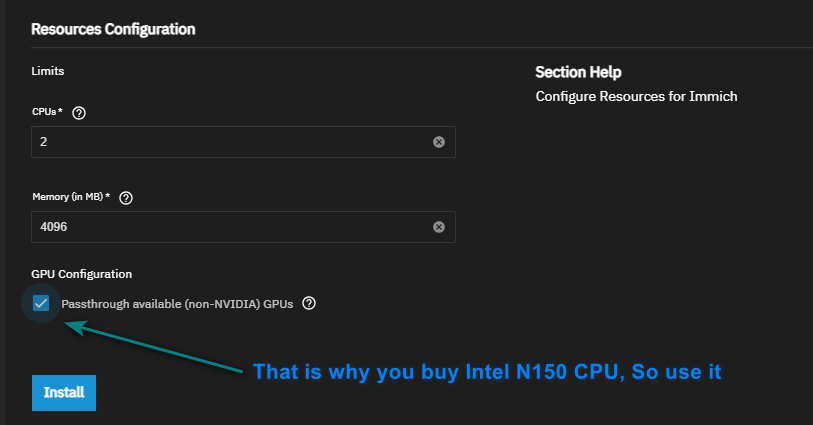Clear the CPUs field with its X icon

click(438, 142)
